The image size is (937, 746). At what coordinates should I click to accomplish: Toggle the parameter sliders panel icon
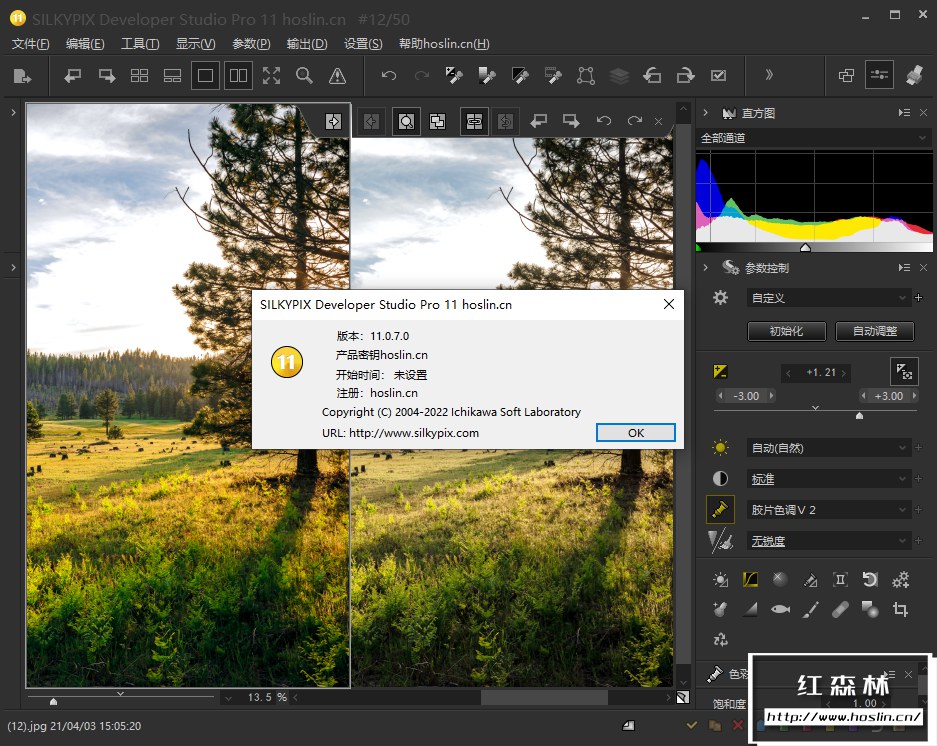point(879,75)
